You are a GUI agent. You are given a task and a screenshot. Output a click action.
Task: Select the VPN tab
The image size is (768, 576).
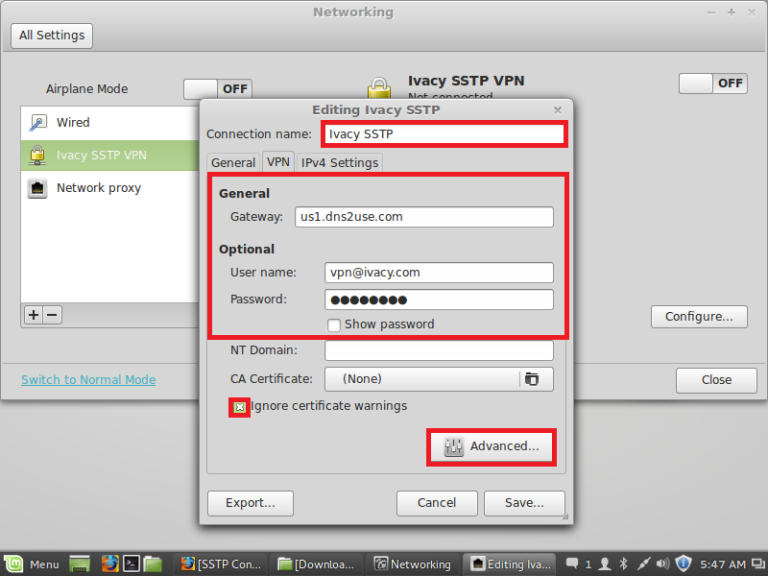[278, 162]
